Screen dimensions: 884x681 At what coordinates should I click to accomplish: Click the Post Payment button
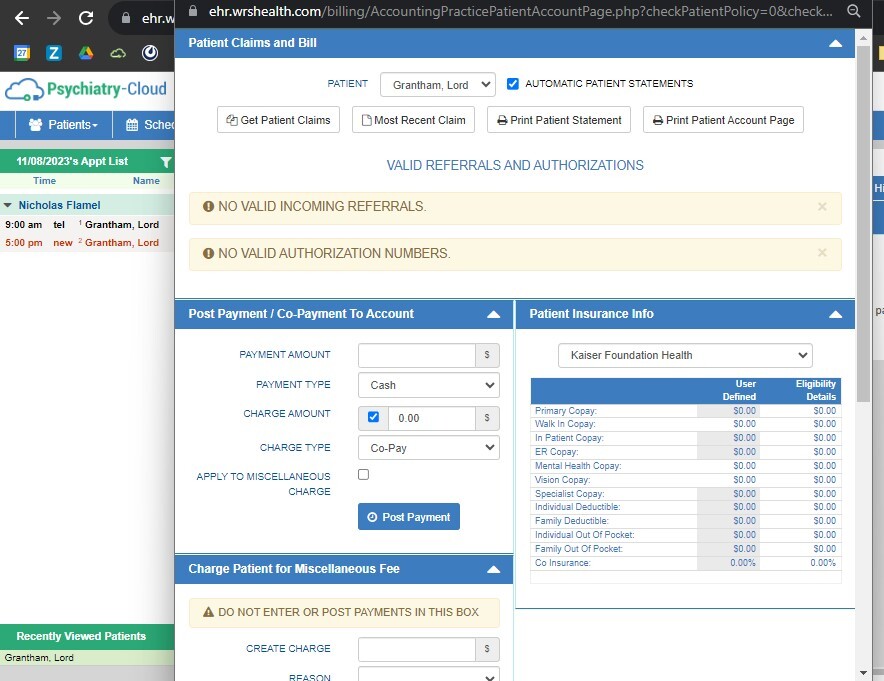(408, 517)
